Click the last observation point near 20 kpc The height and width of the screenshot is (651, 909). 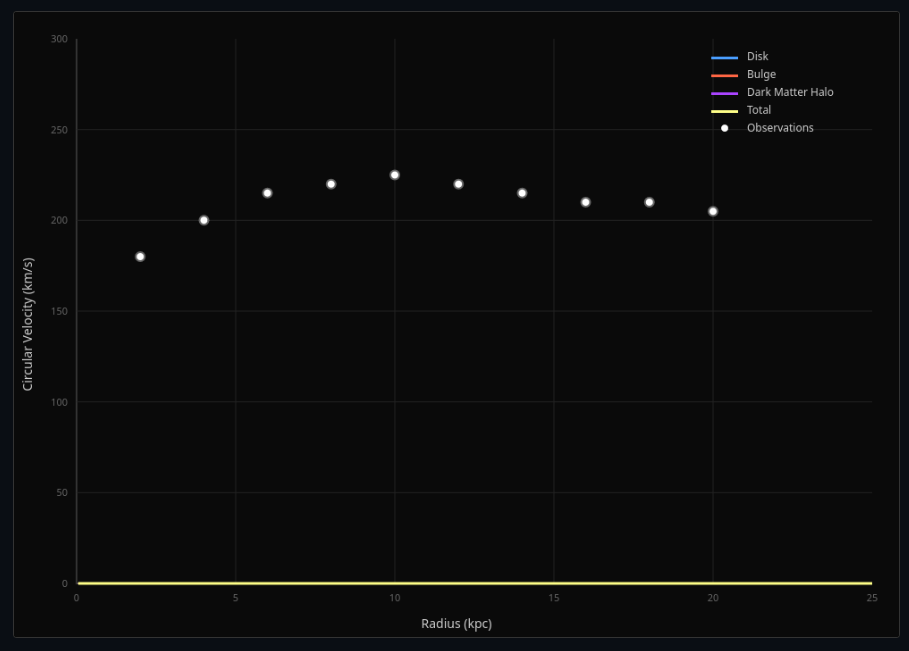pos(712,211)
